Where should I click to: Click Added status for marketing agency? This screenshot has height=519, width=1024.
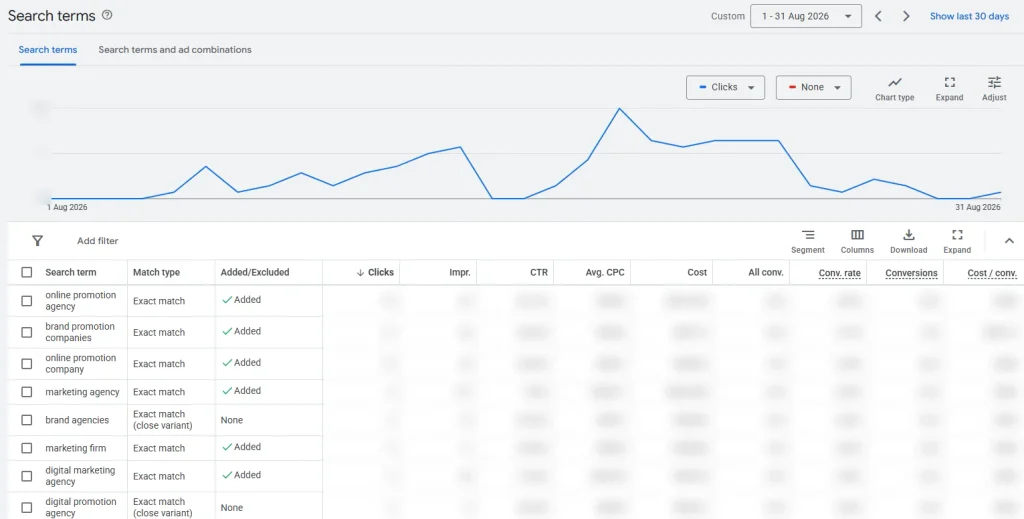(241, 391)
